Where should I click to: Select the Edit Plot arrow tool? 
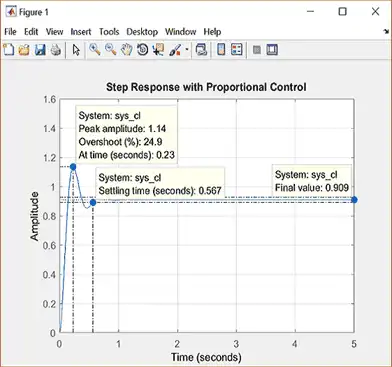[x=76, y=50]
